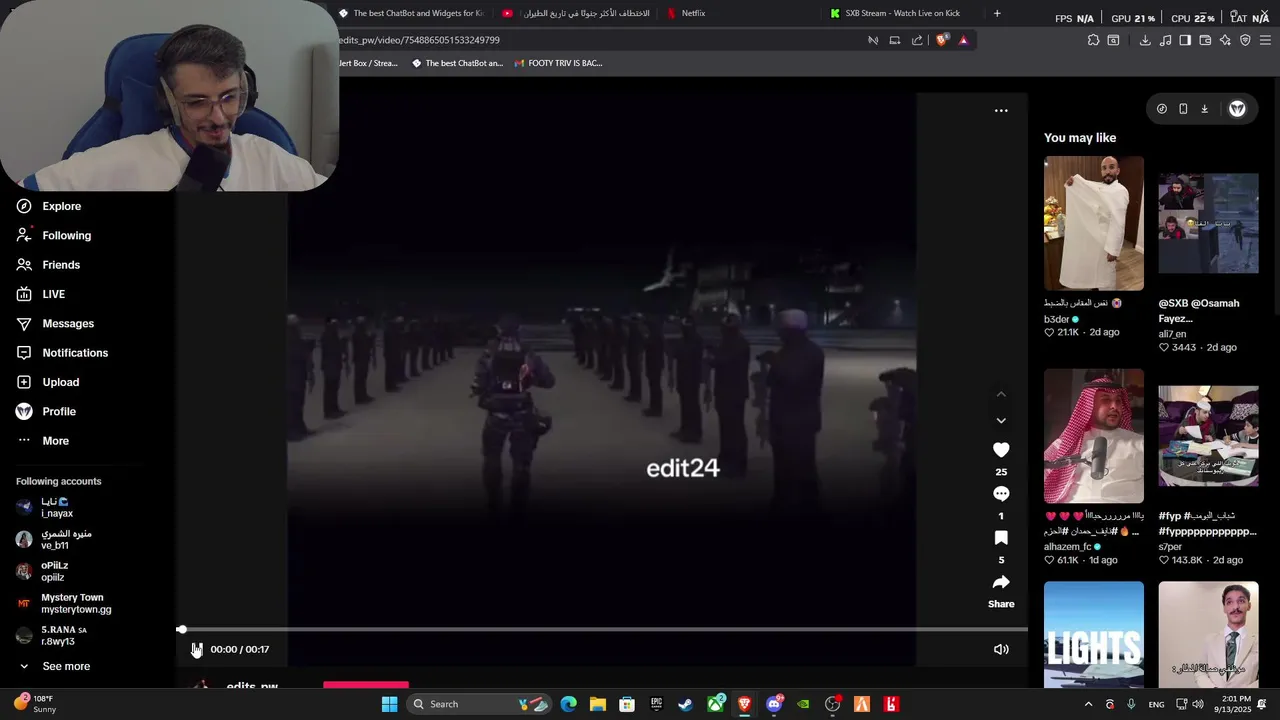Open Windows Start menu
1280x720 pixels.
[389, 704]
